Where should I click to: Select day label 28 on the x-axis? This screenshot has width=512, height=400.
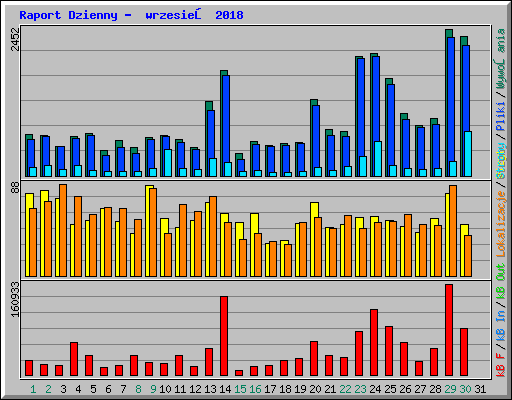(435, 389)
